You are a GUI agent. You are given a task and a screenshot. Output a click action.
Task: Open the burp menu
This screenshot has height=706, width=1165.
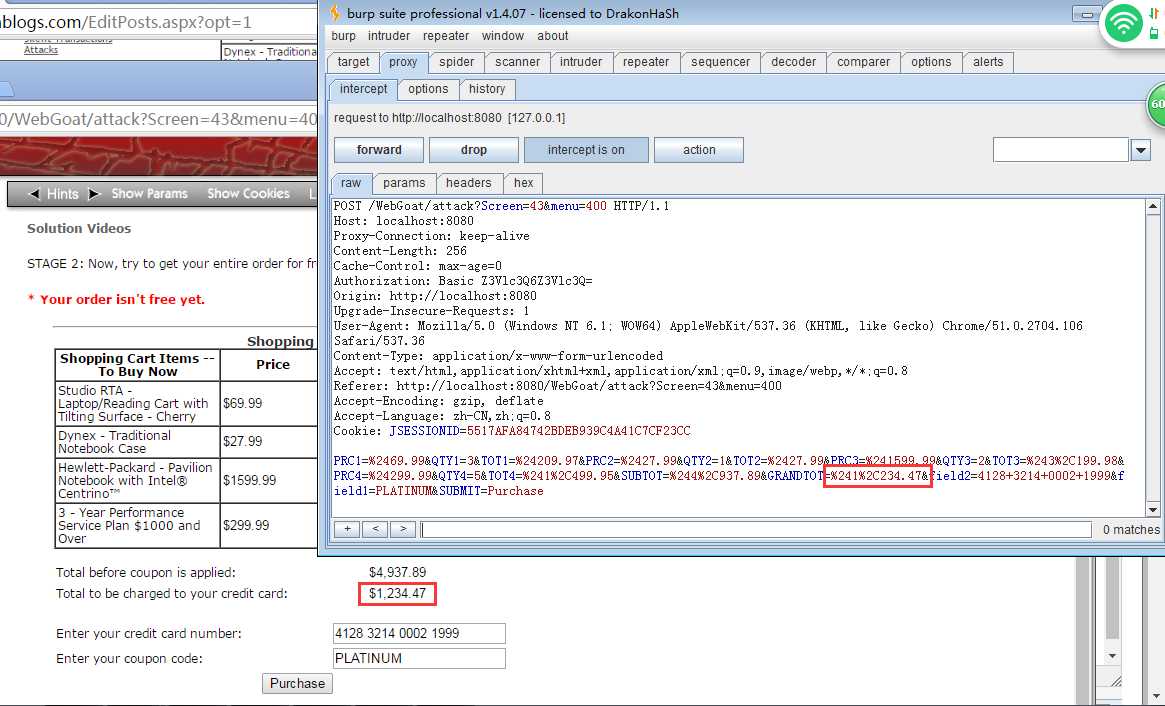[343, 36]
